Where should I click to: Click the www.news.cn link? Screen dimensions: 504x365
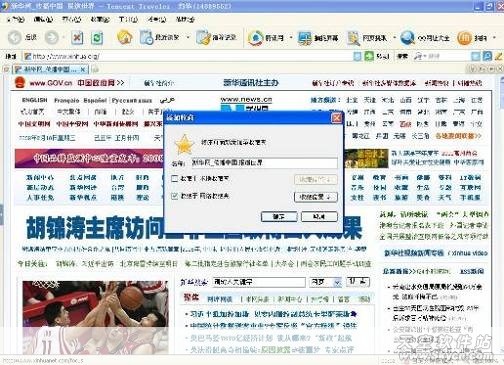(246, 99)
